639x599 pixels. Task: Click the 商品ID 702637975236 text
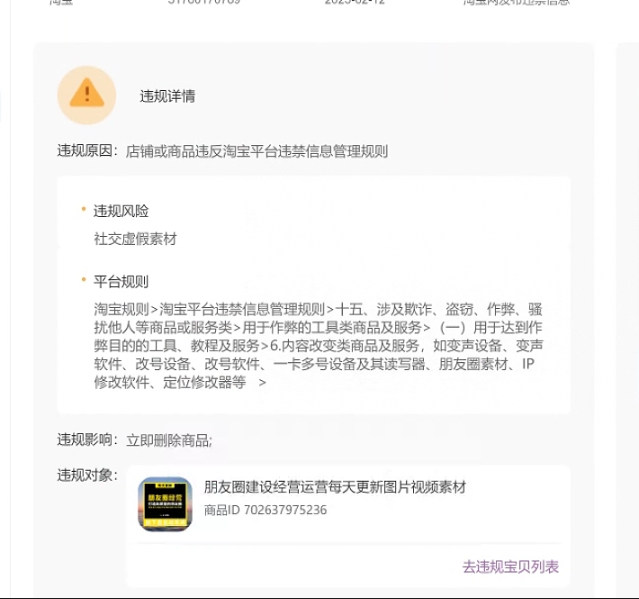pyautogui.click(x=265, y=510)
